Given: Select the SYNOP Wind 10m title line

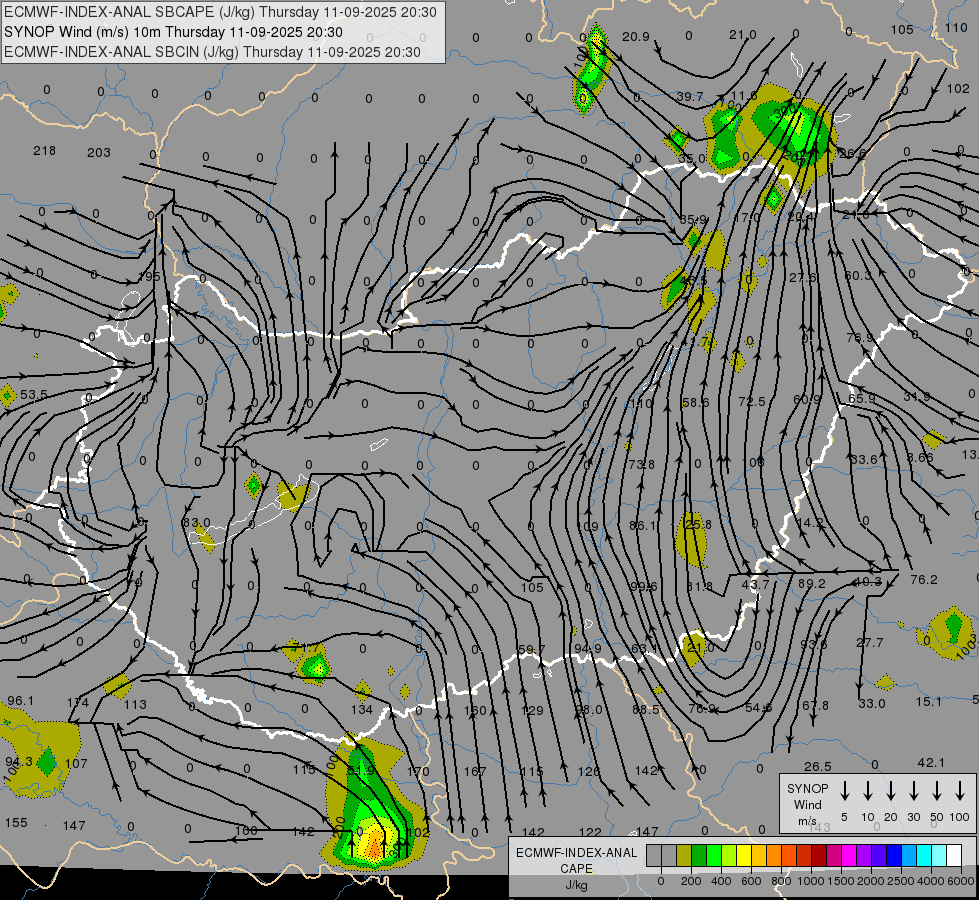Looking at the screenshot, I should coord(173,32).
